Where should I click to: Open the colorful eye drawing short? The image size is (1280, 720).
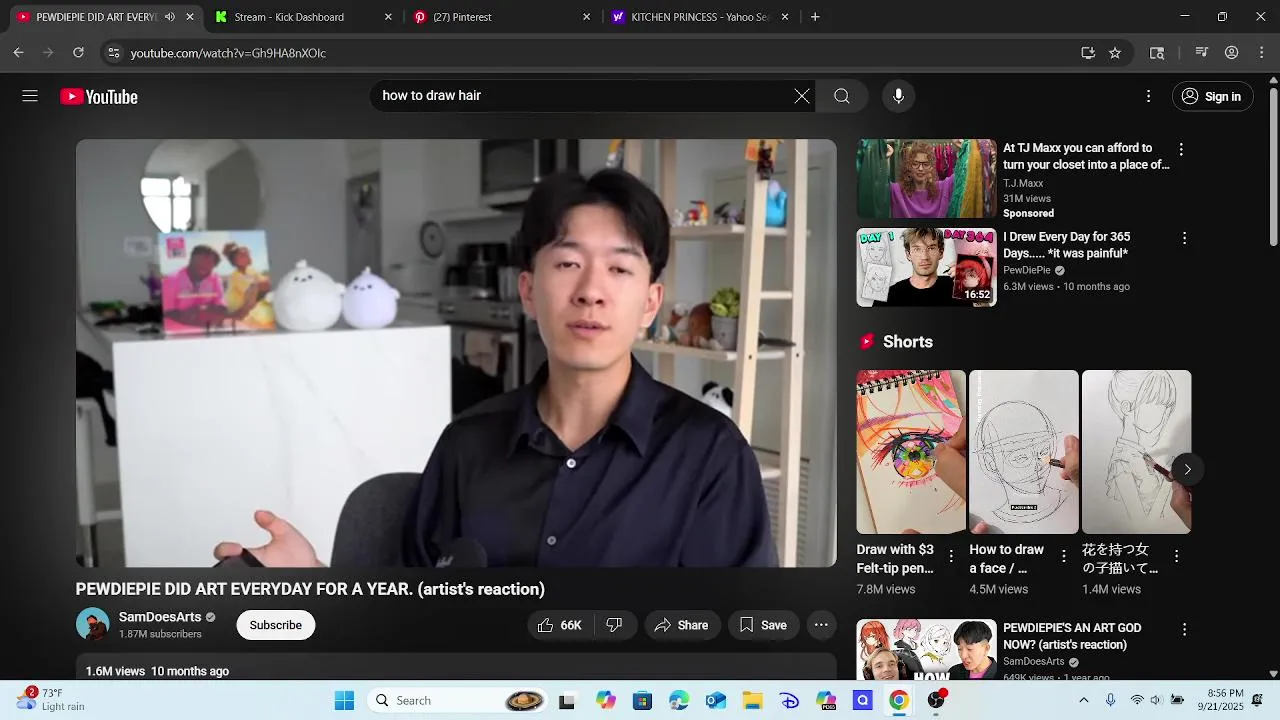tap(911, 452)
